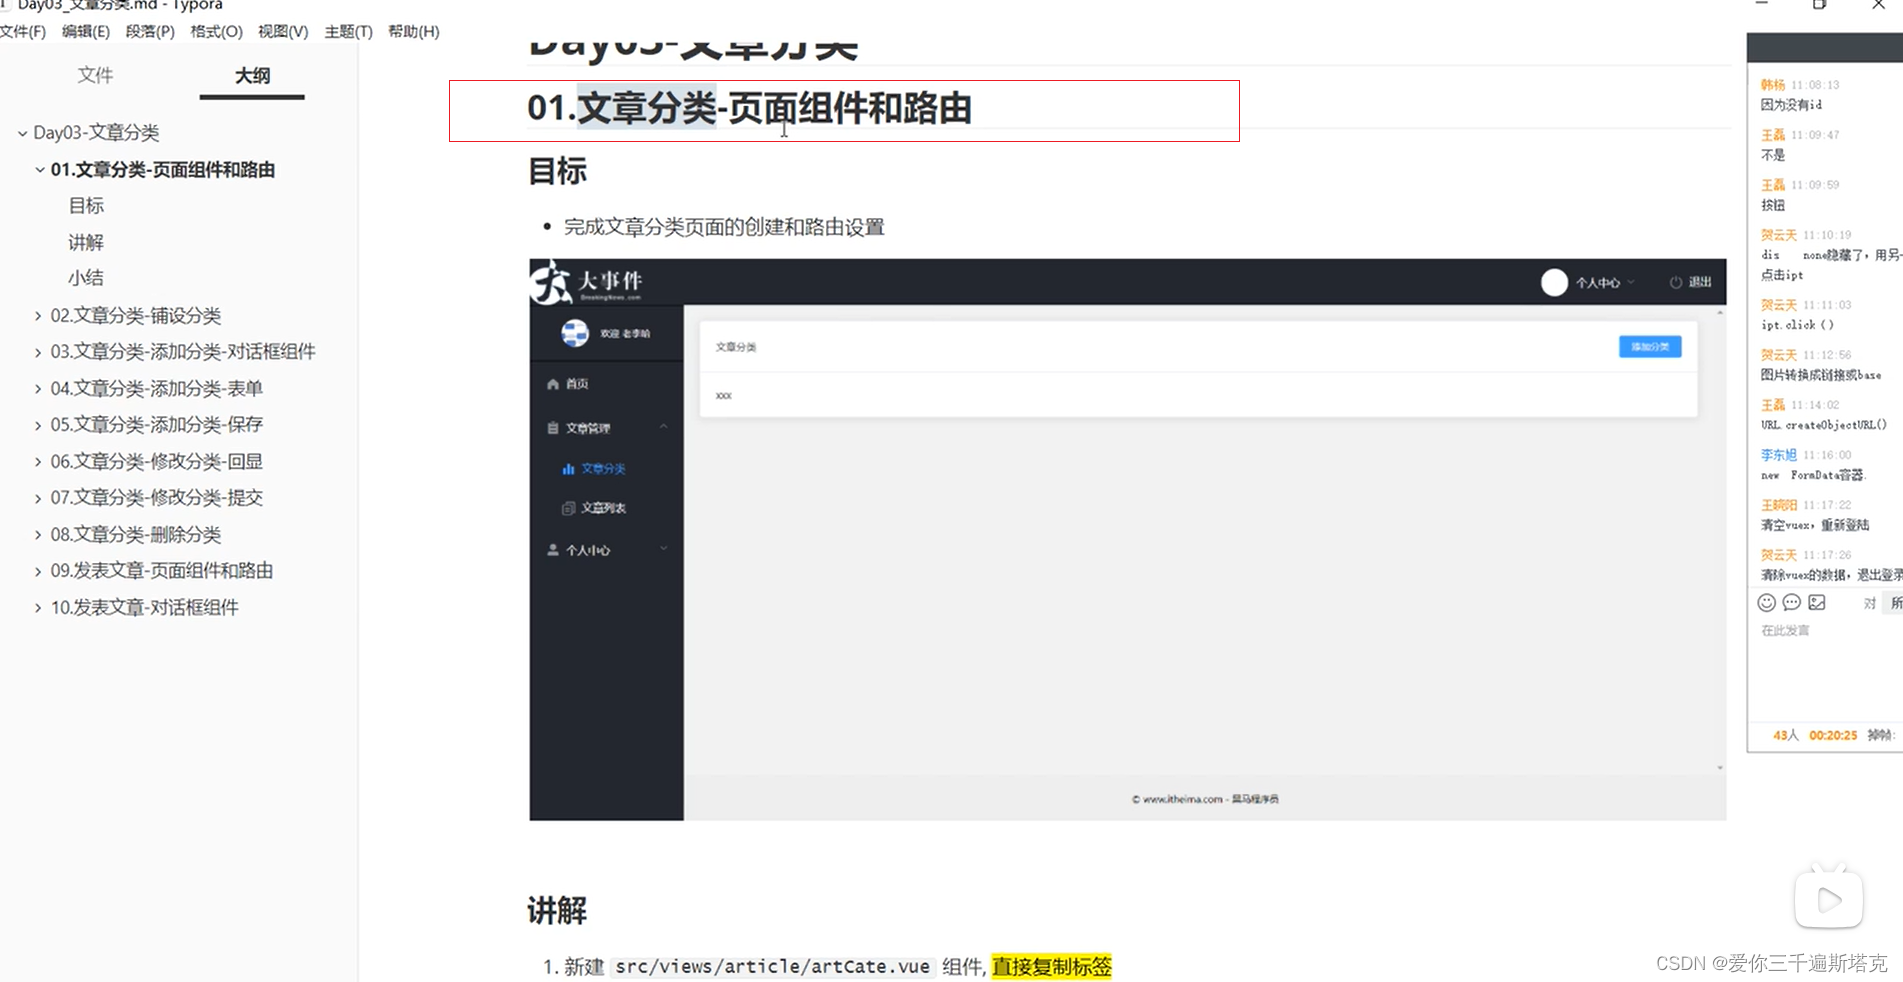Expand the 02.文章分类-铺设分类 outline chevron

coord(38,316)
